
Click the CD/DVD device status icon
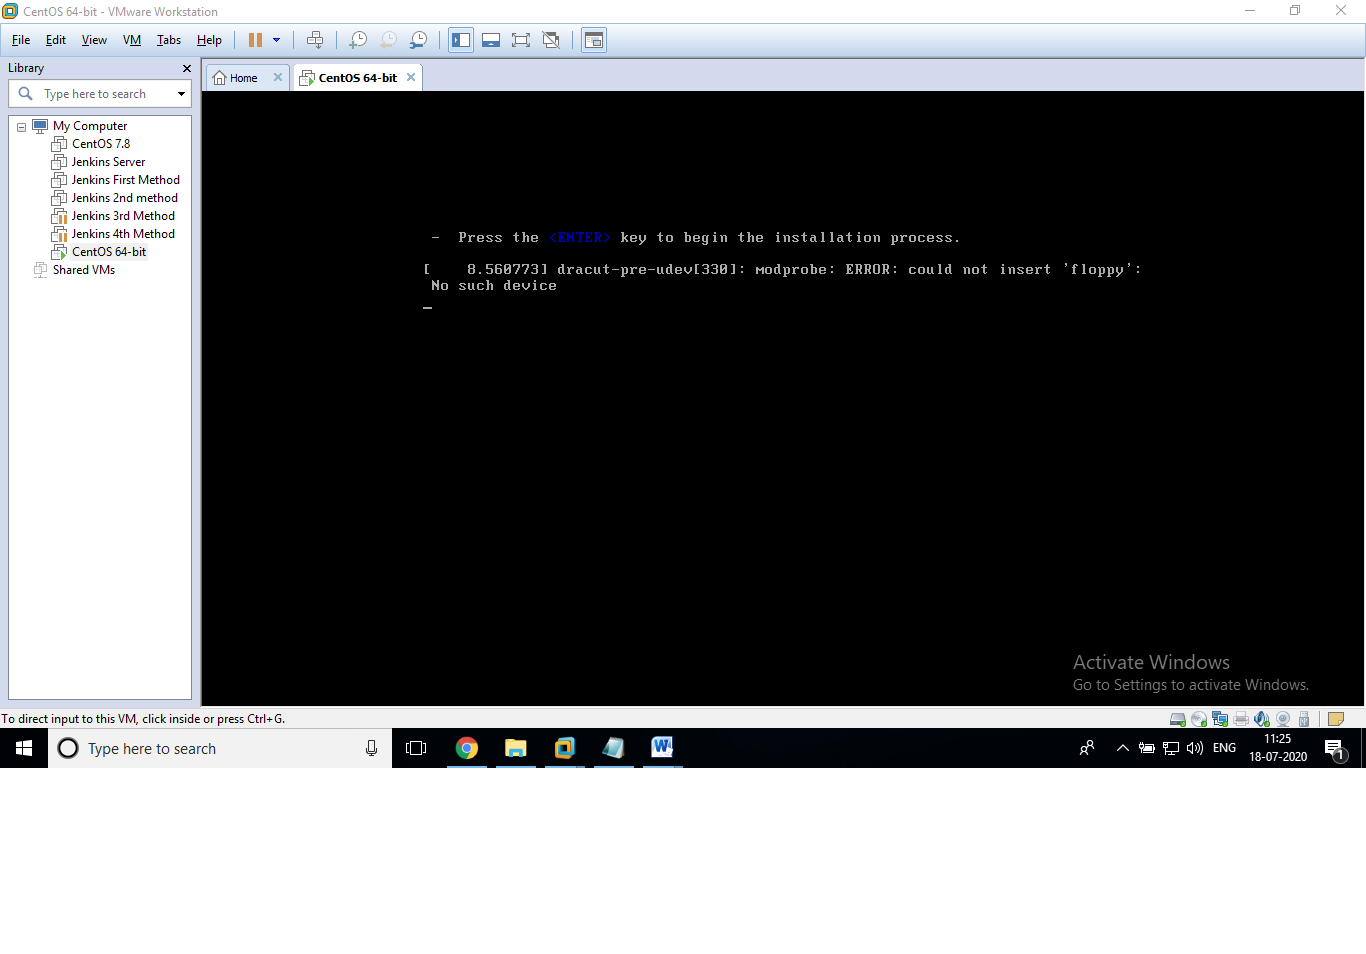pos(1198,718)
